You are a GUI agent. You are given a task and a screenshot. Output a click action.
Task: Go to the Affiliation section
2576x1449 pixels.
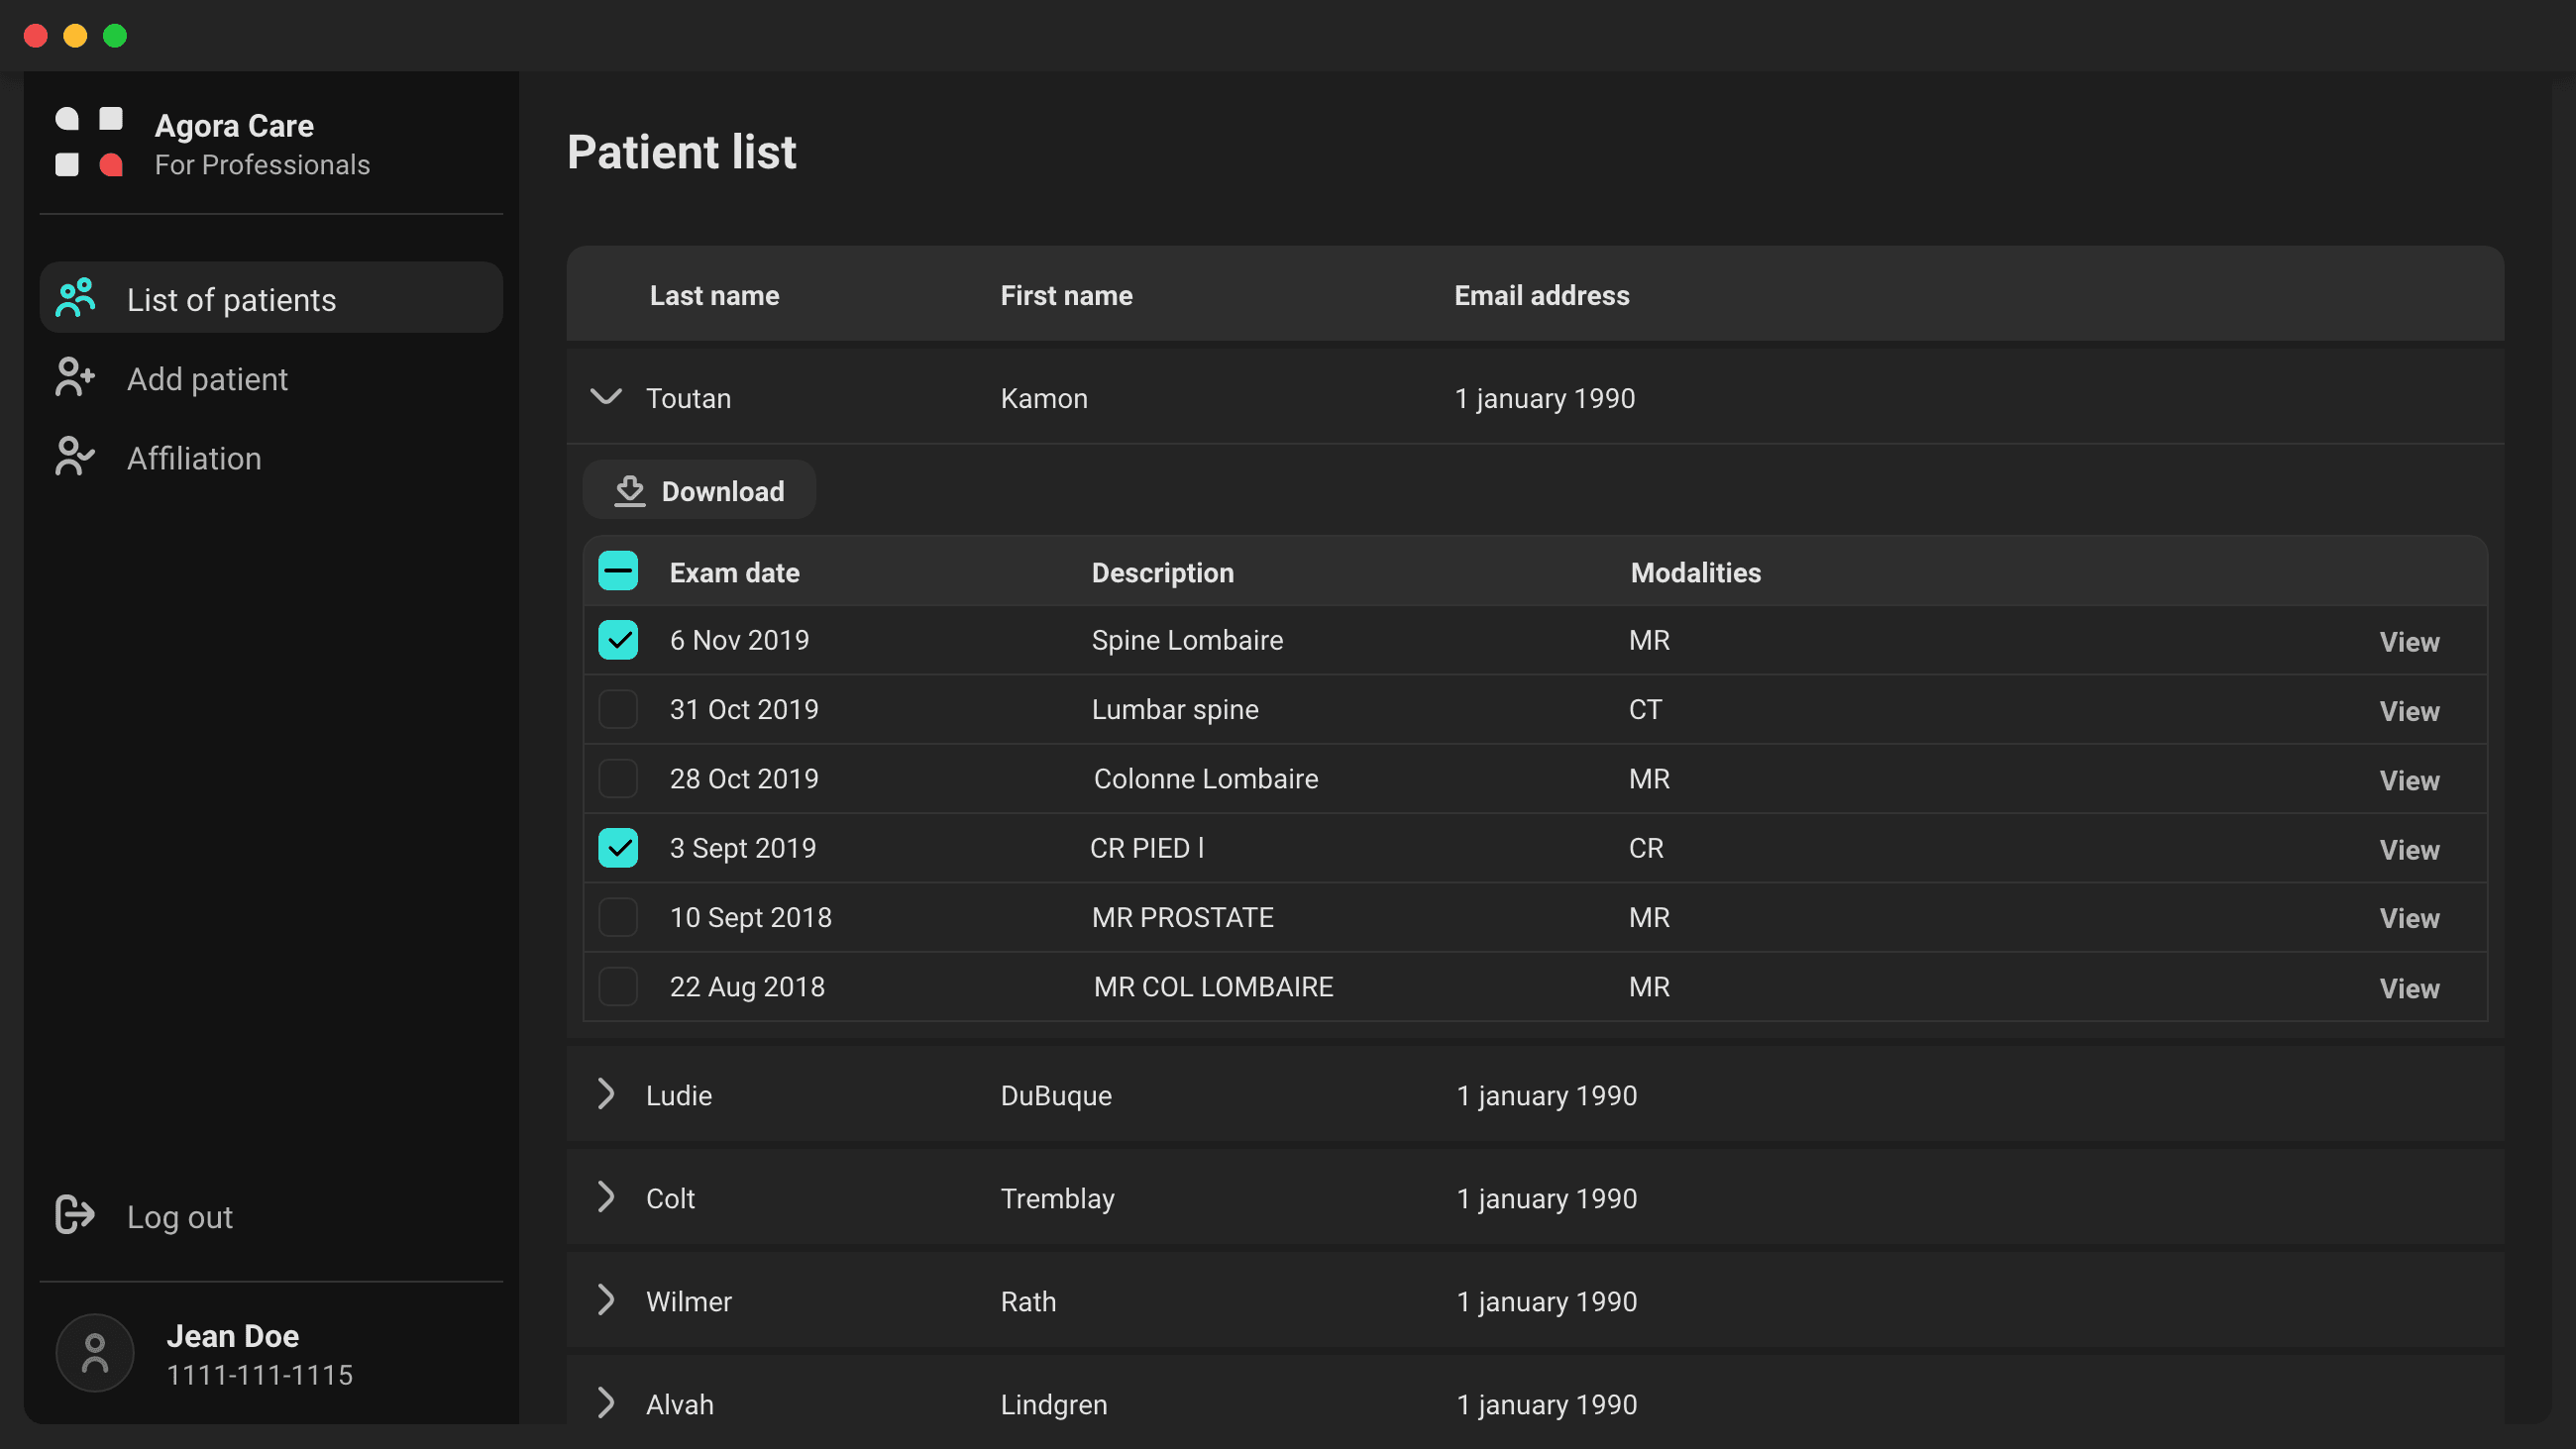(x=194, y=458)
